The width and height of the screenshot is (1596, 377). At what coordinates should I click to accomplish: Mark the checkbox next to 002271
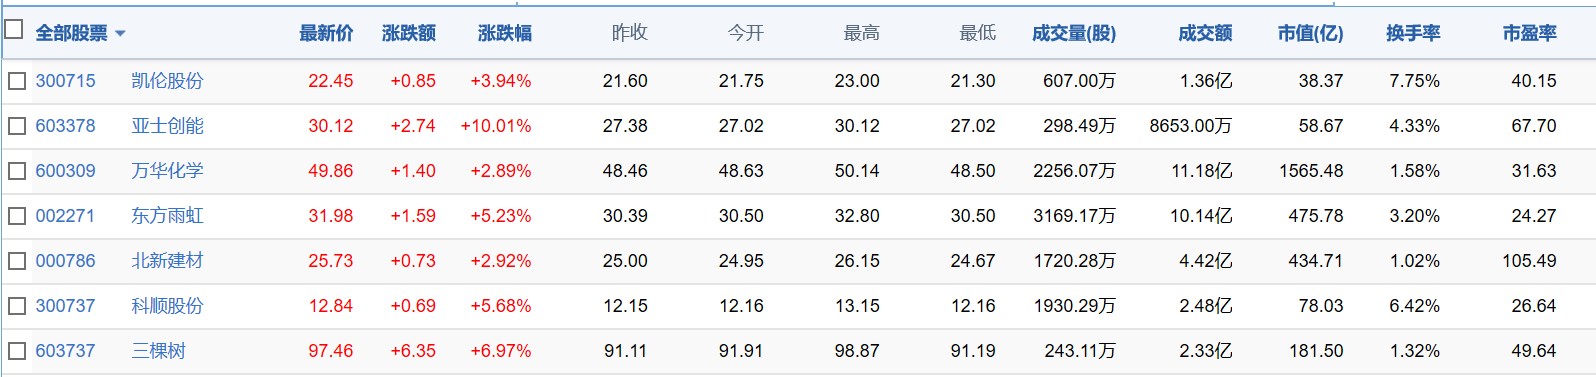[17, 216]
